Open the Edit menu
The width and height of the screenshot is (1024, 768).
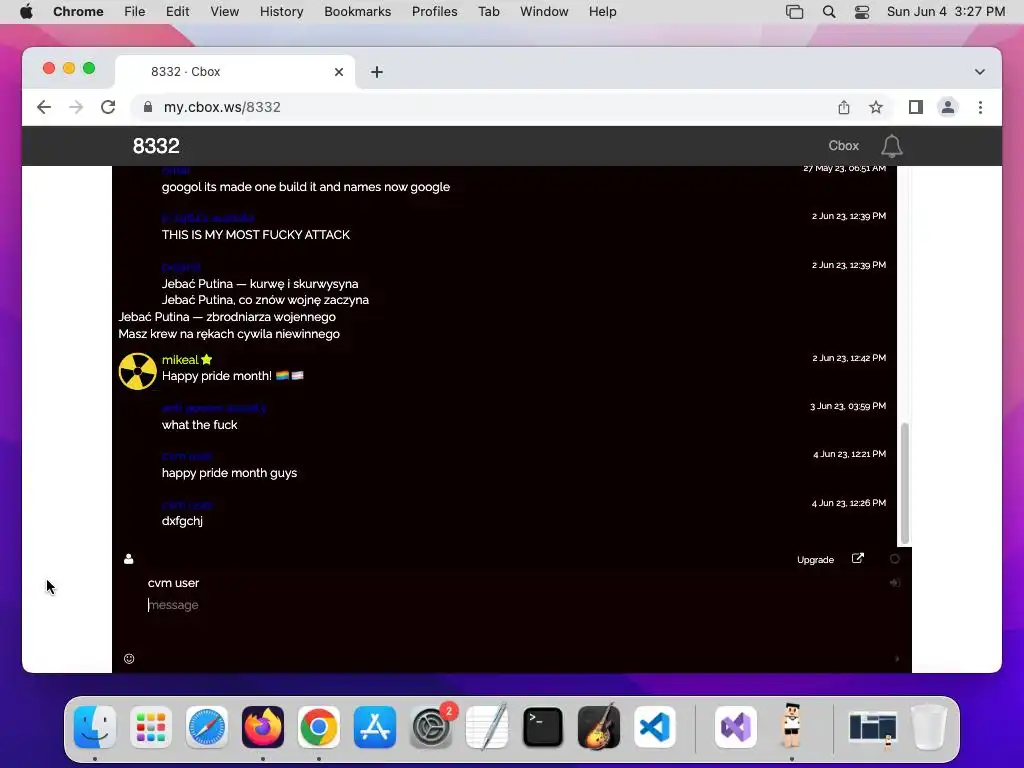[177, 12]
